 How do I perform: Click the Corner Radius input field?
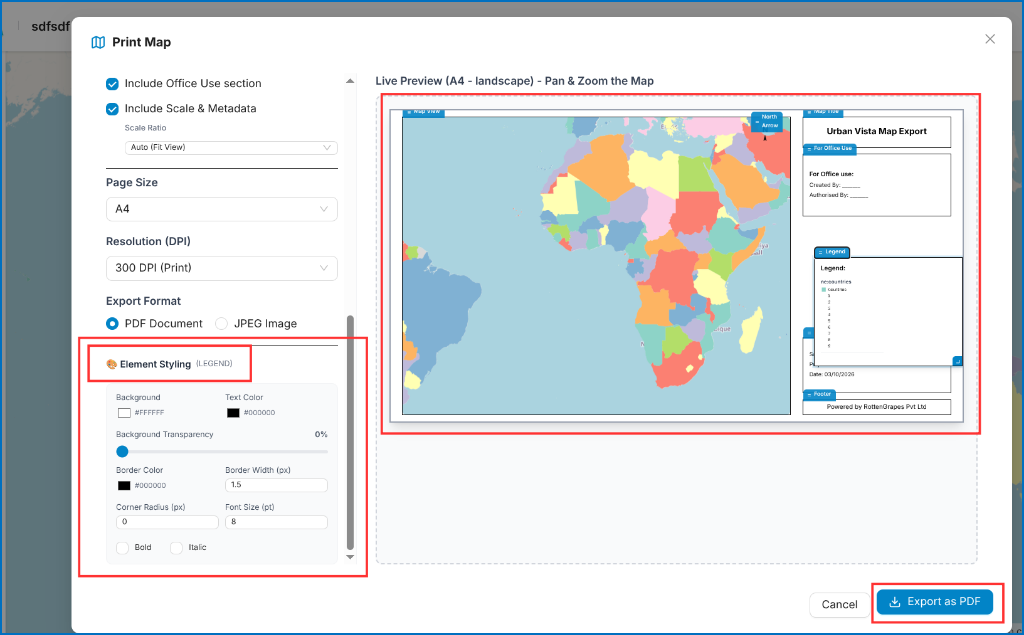tap(167, 522)
